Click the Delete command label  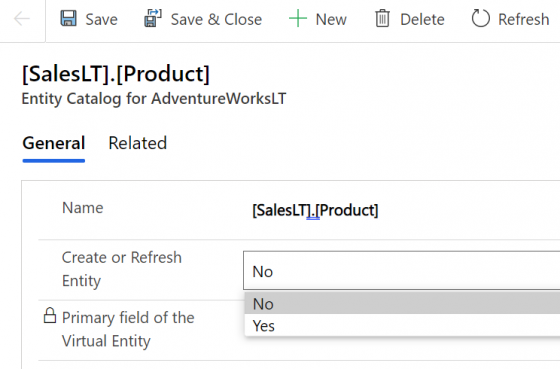tap(422, 19)
